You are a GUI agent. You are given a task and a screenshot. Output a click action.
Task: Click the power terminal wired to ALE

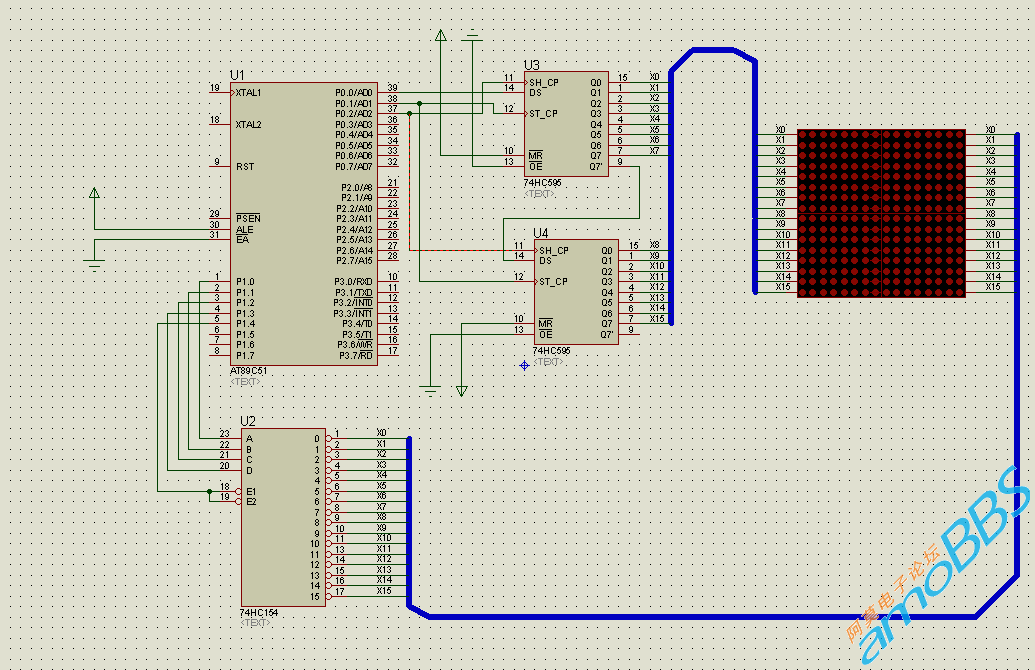pyautogui.click(x=94, y=193)
